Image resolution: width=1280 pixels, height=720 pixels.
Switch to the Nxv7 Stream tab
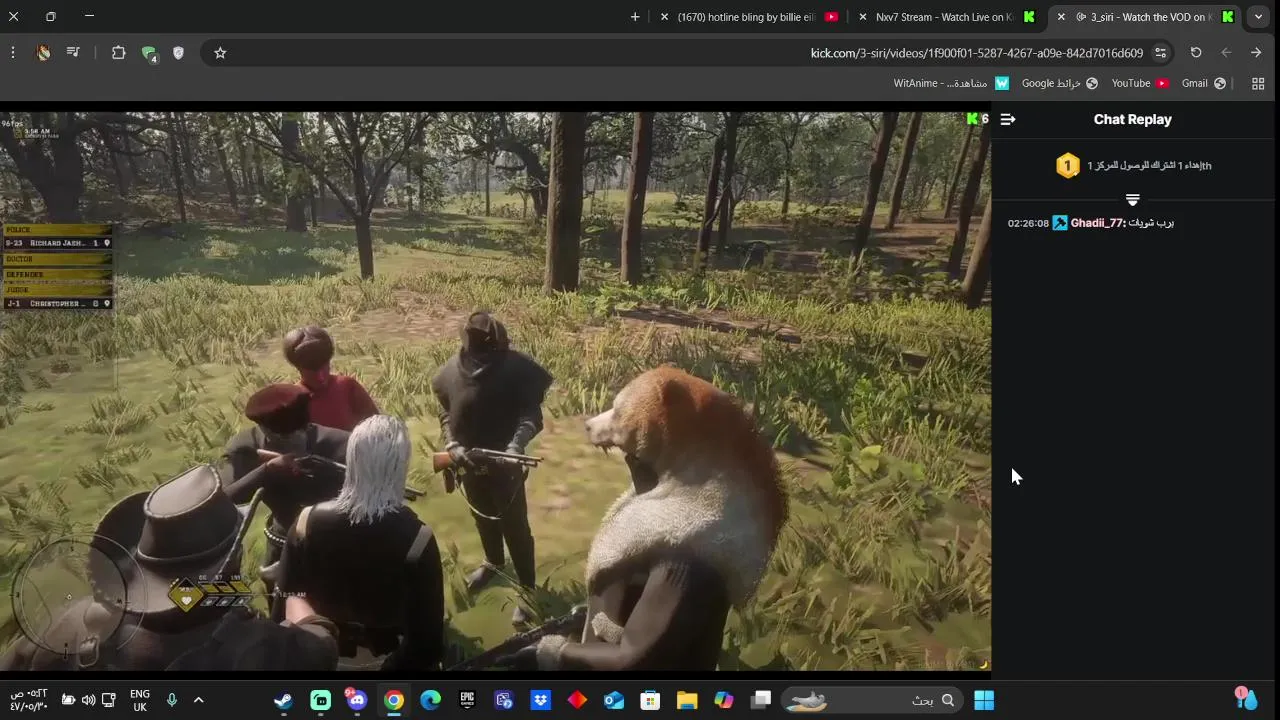948,17
